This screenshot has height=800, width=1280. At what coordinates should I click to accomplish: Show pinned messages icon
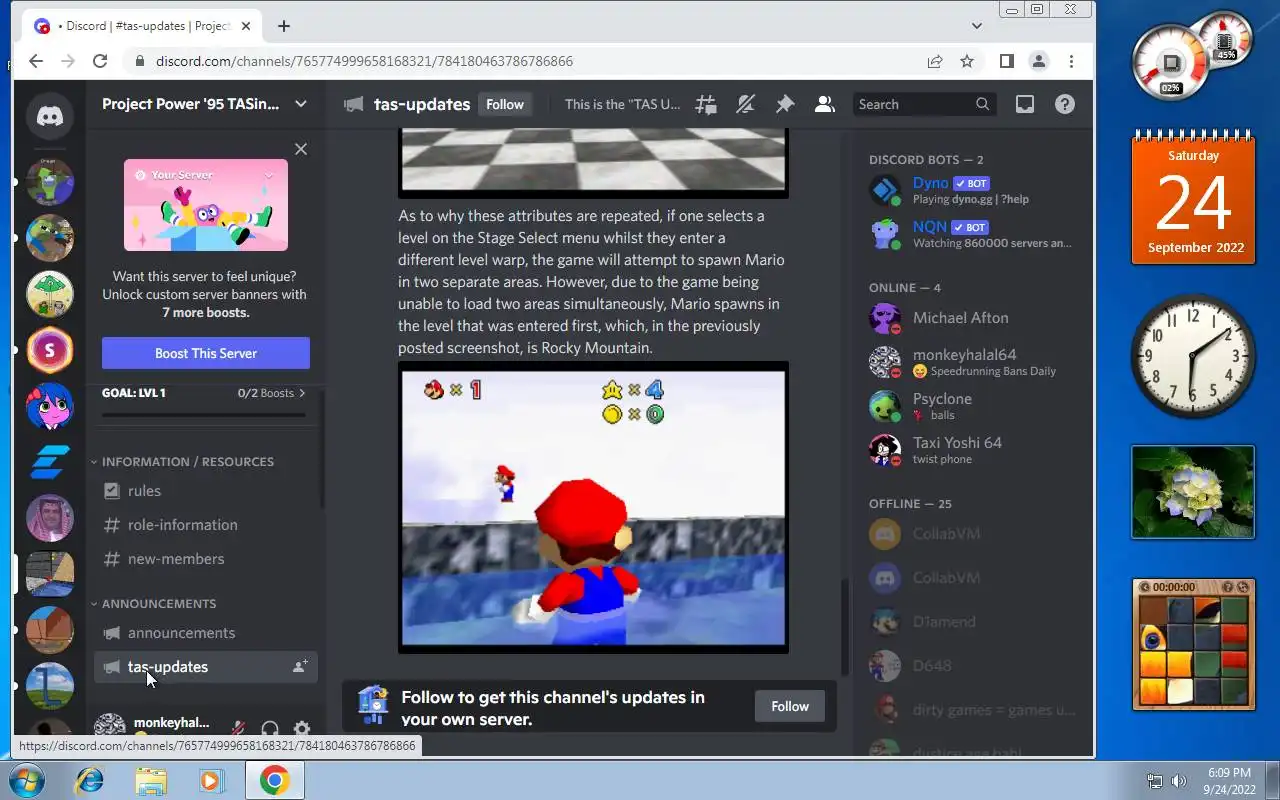tap(785, 104)
